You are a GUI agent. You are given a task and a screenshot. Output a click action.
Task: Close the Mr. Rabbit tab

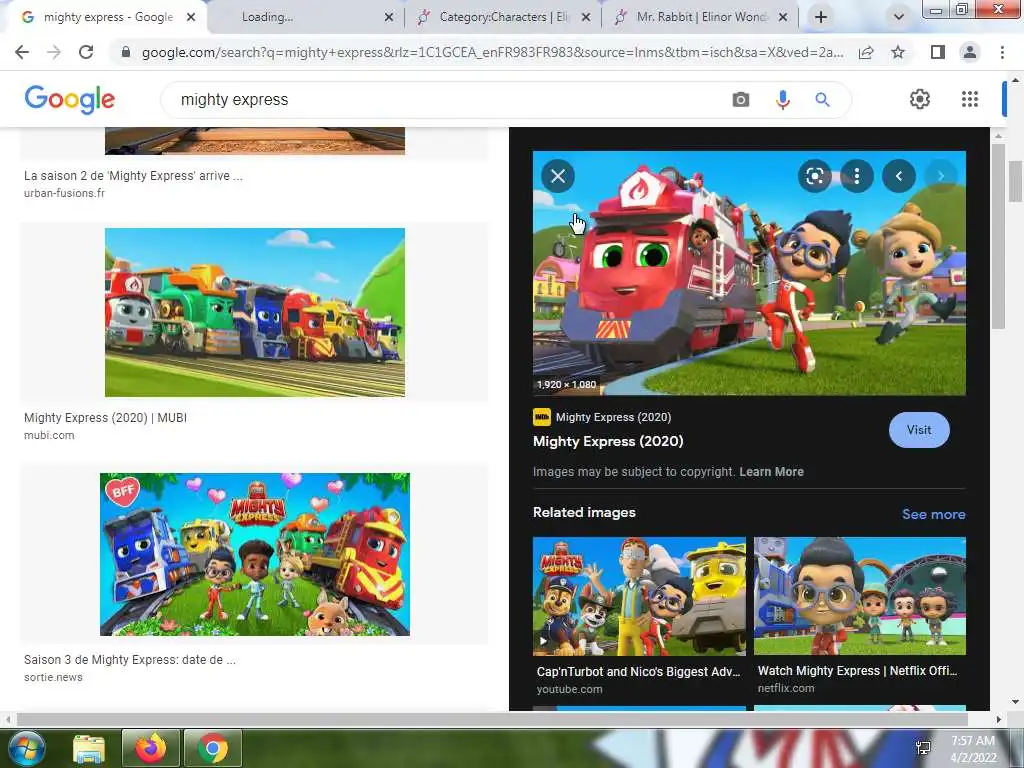click(783, 18)
